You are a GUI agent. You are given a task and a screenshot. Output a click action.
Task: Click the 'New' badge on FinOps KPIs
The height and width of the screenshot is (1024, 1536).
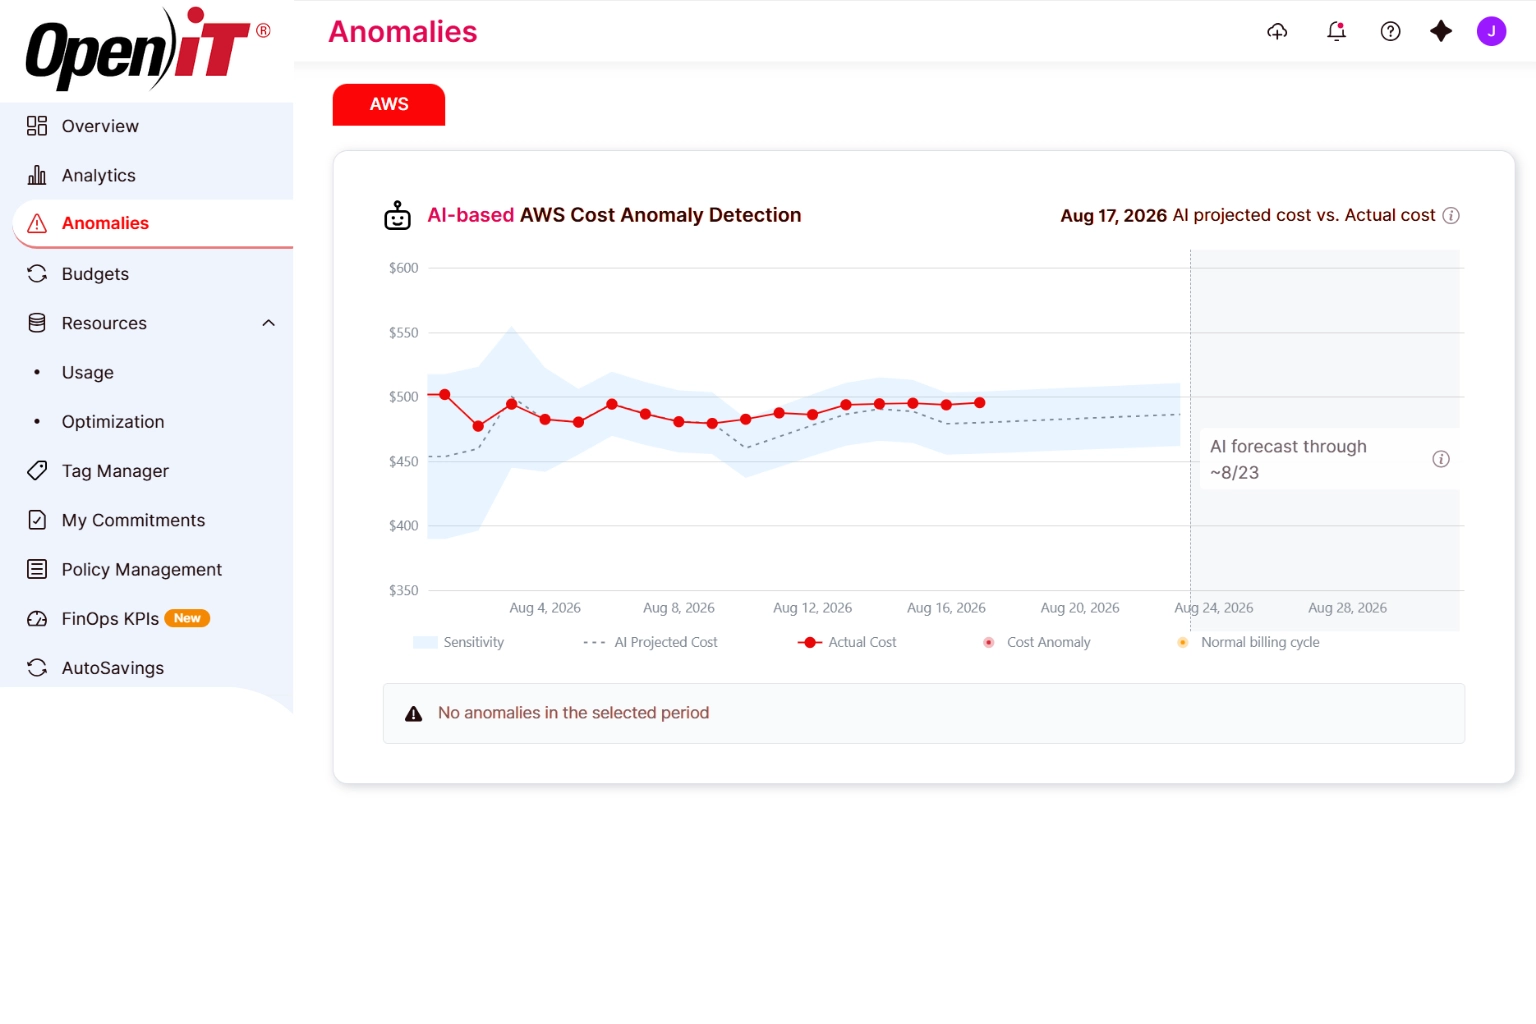[x=187, y=619]
